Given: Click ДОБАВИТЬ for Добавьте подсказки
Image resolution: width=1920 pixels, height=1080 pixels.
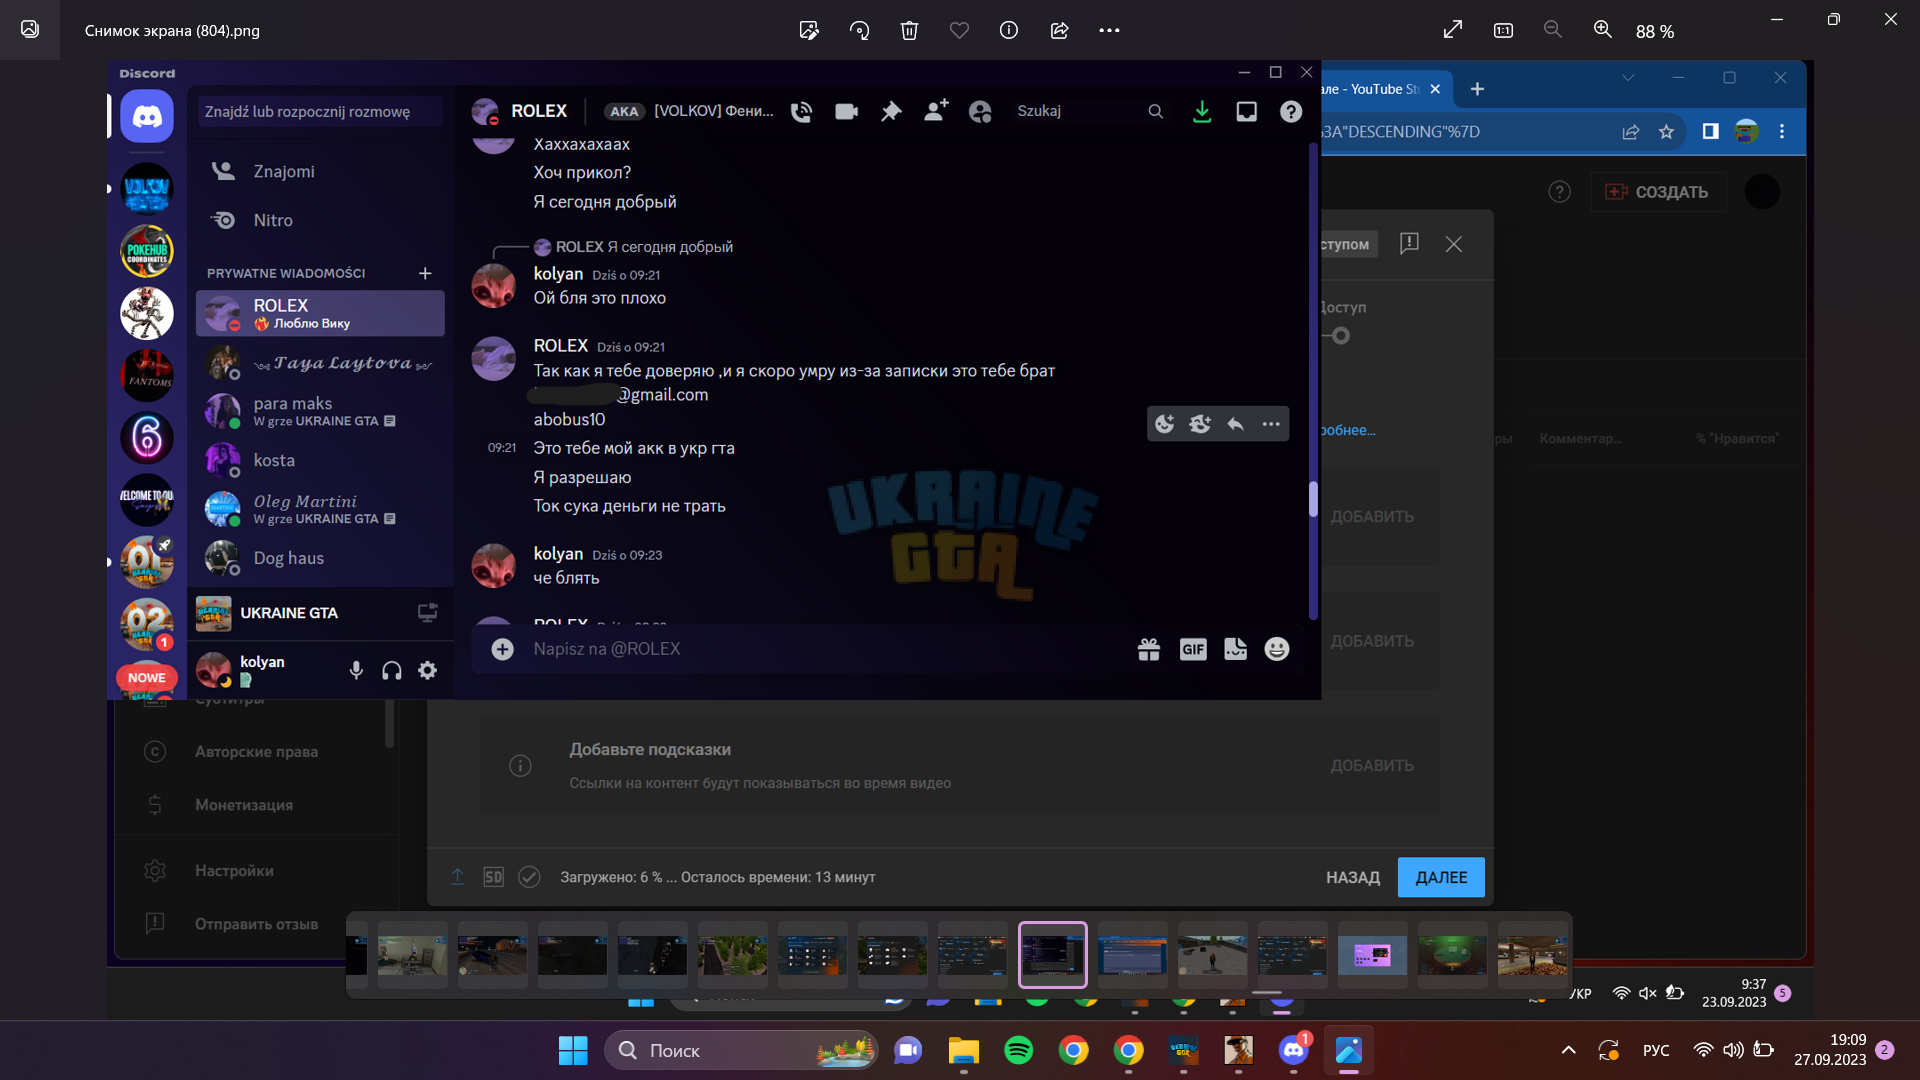Looking at the screenshot, I should (x=1372, y=766).
